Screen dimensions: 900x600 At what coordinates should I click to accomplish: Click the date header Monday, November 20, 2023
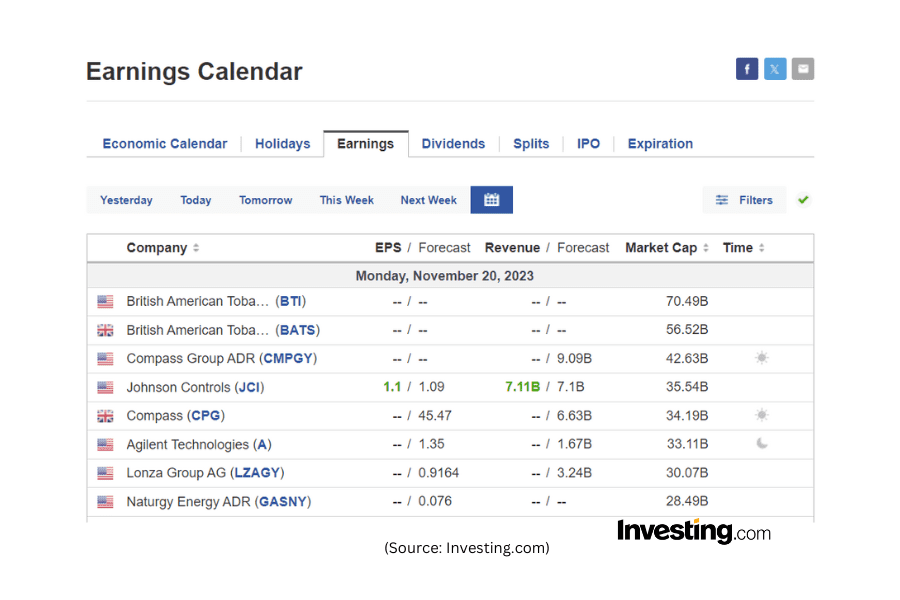pos(445,276)
